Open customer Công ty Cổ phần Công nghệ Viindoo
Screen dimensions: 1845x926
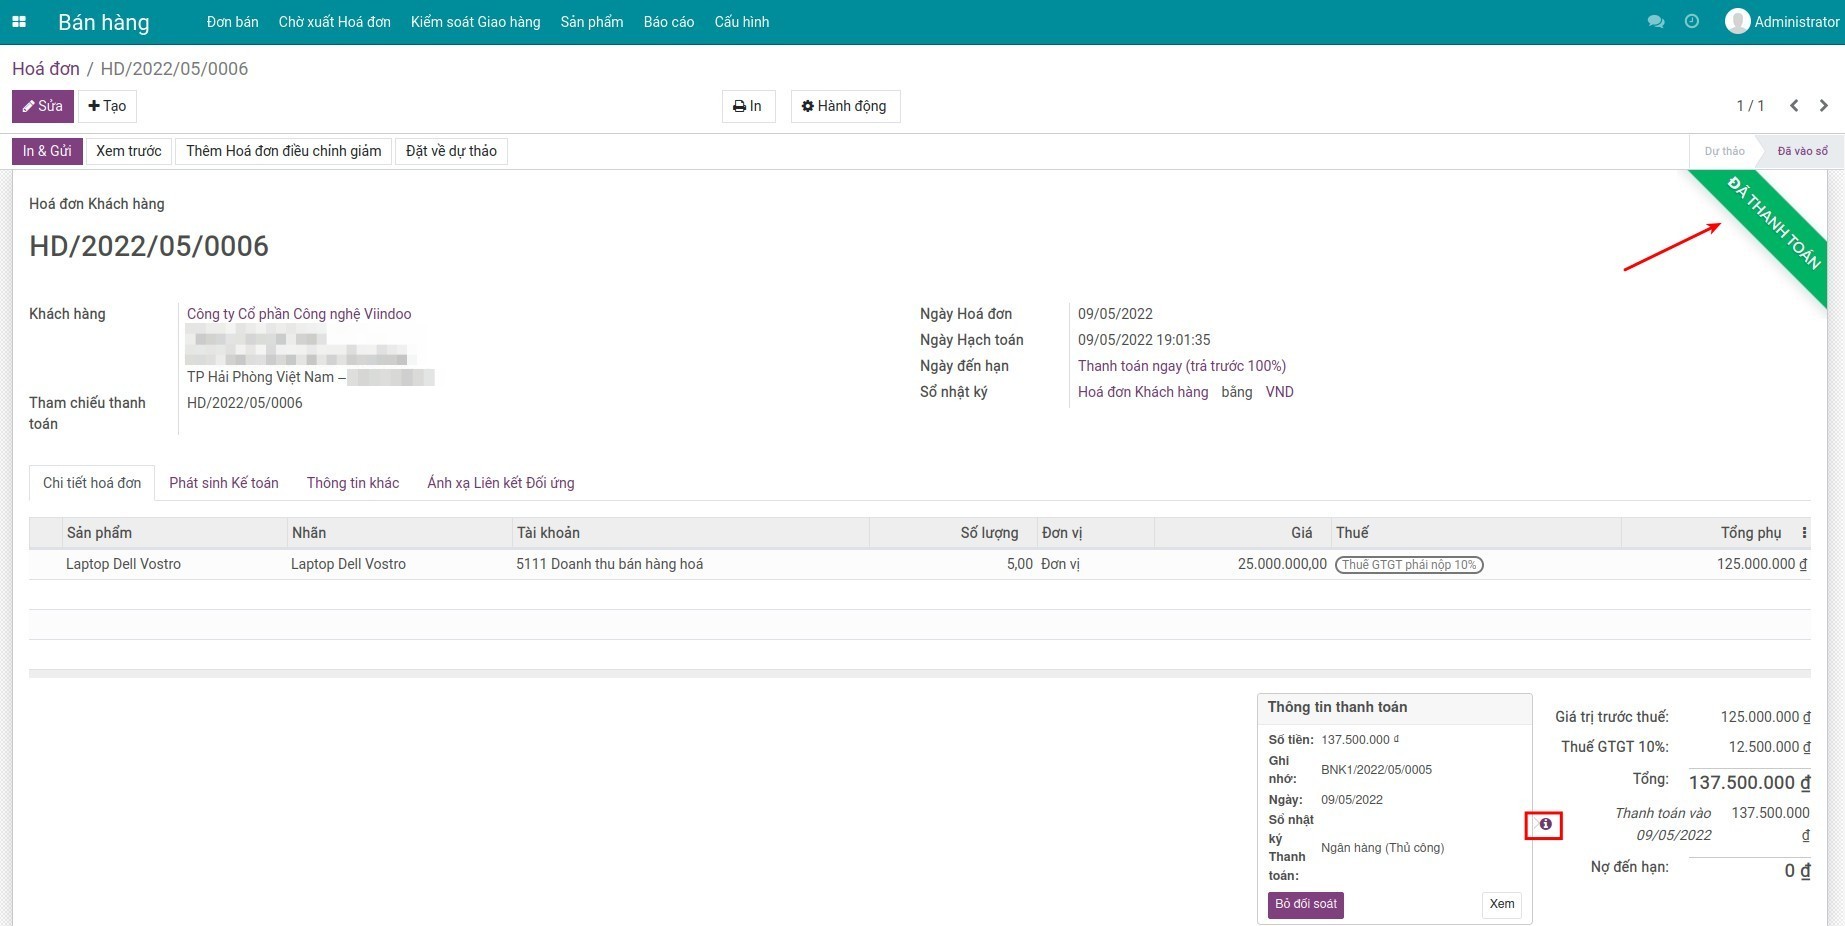pyautogui.click(x=299, y=314)
